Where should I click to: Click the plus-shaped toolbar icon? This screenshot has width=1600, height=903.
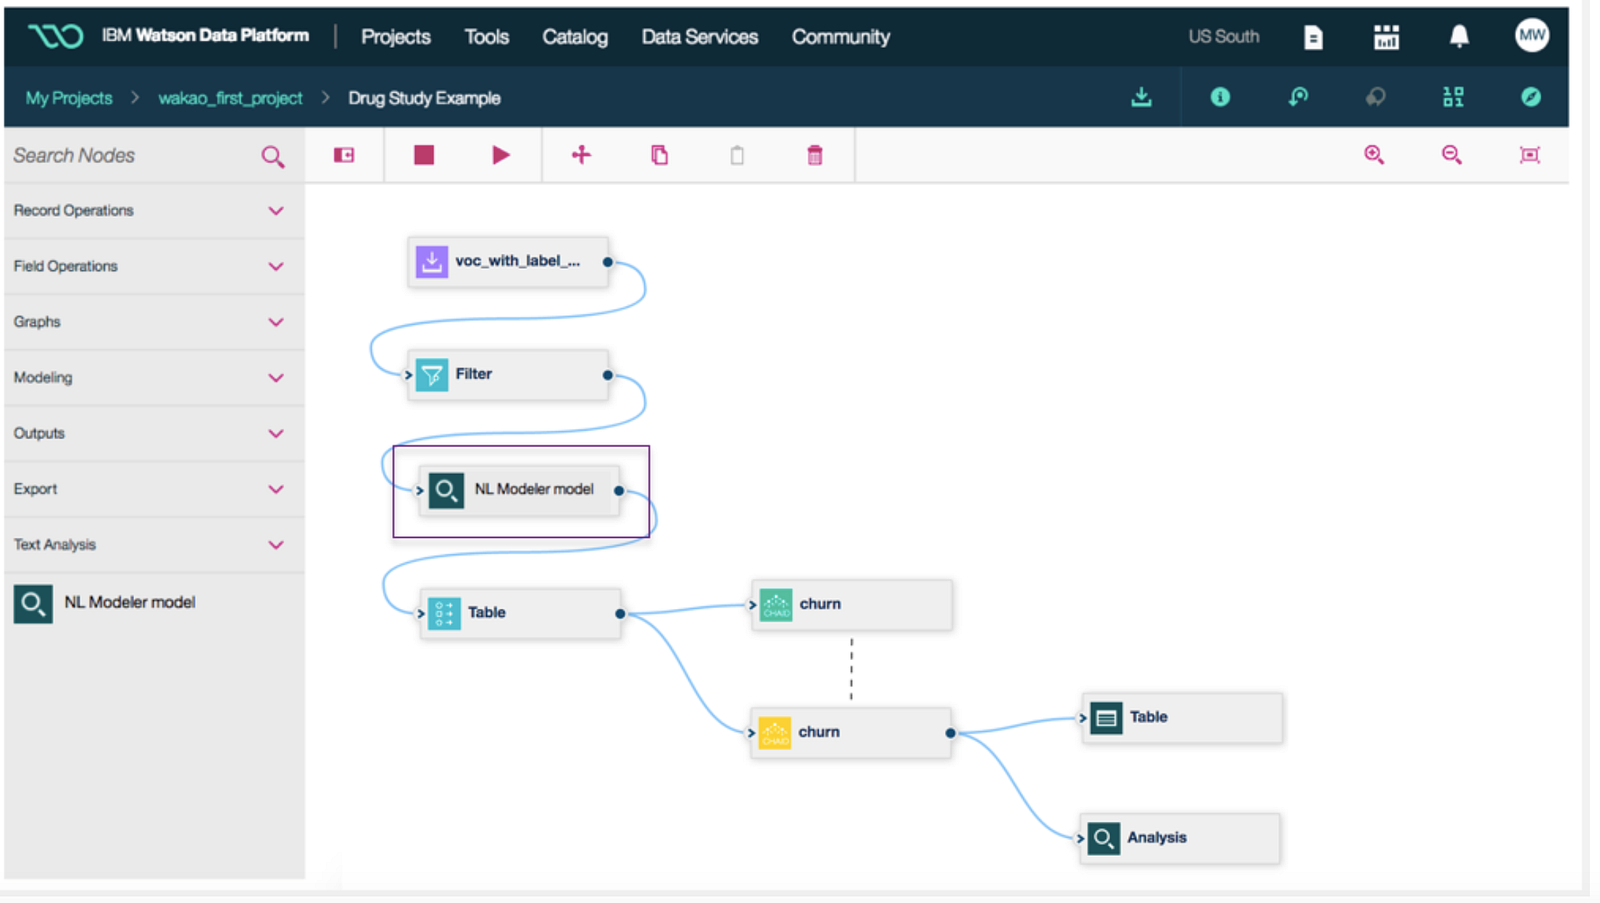[581, 155]
